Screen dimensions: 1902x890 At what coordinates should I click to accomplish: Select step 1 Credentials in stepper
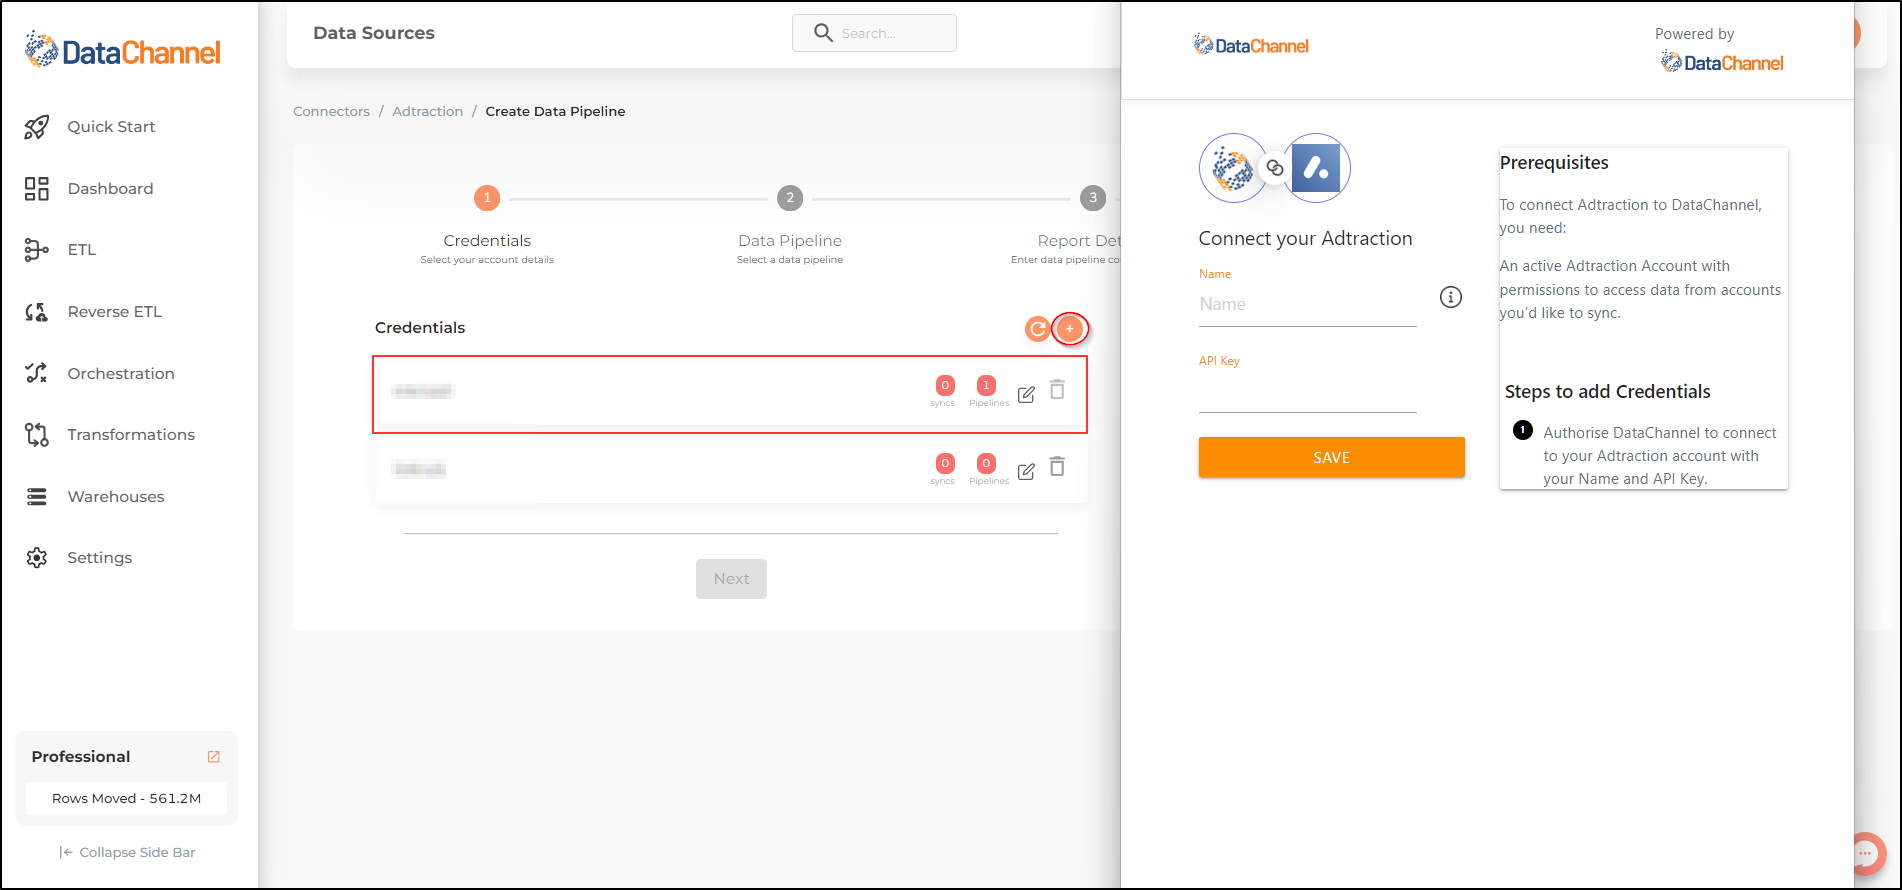pyautogui.click(x=487, y=198)
